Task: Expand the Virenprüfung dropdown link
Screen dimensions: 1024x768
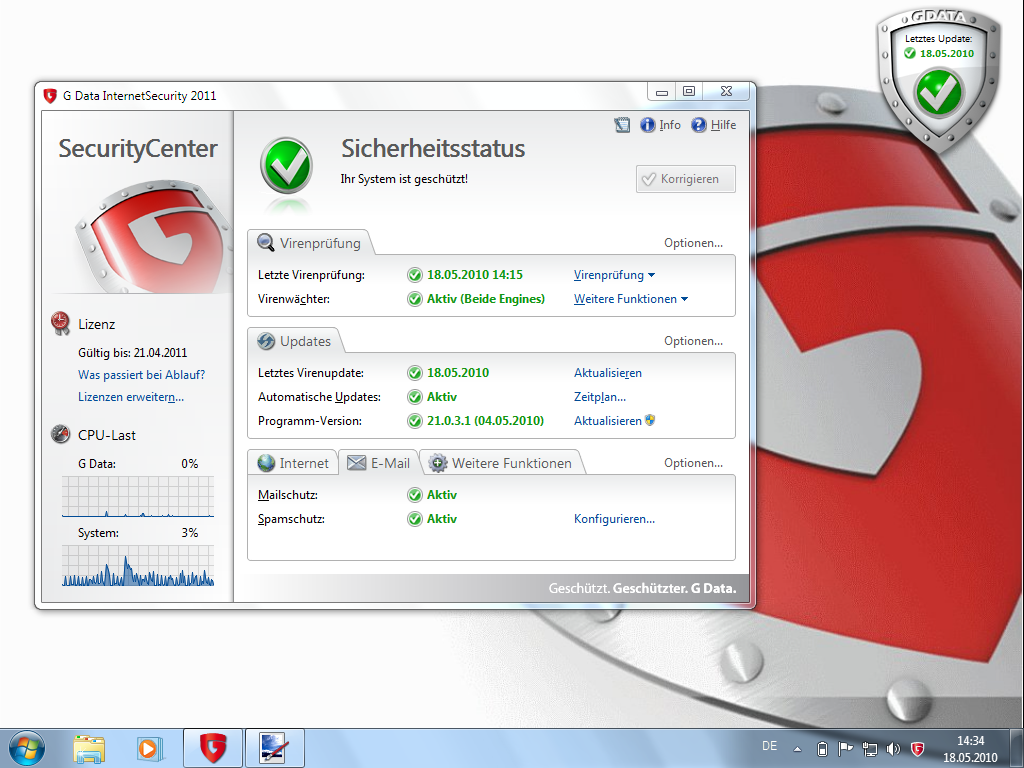Action: click(x=615, y=275)
